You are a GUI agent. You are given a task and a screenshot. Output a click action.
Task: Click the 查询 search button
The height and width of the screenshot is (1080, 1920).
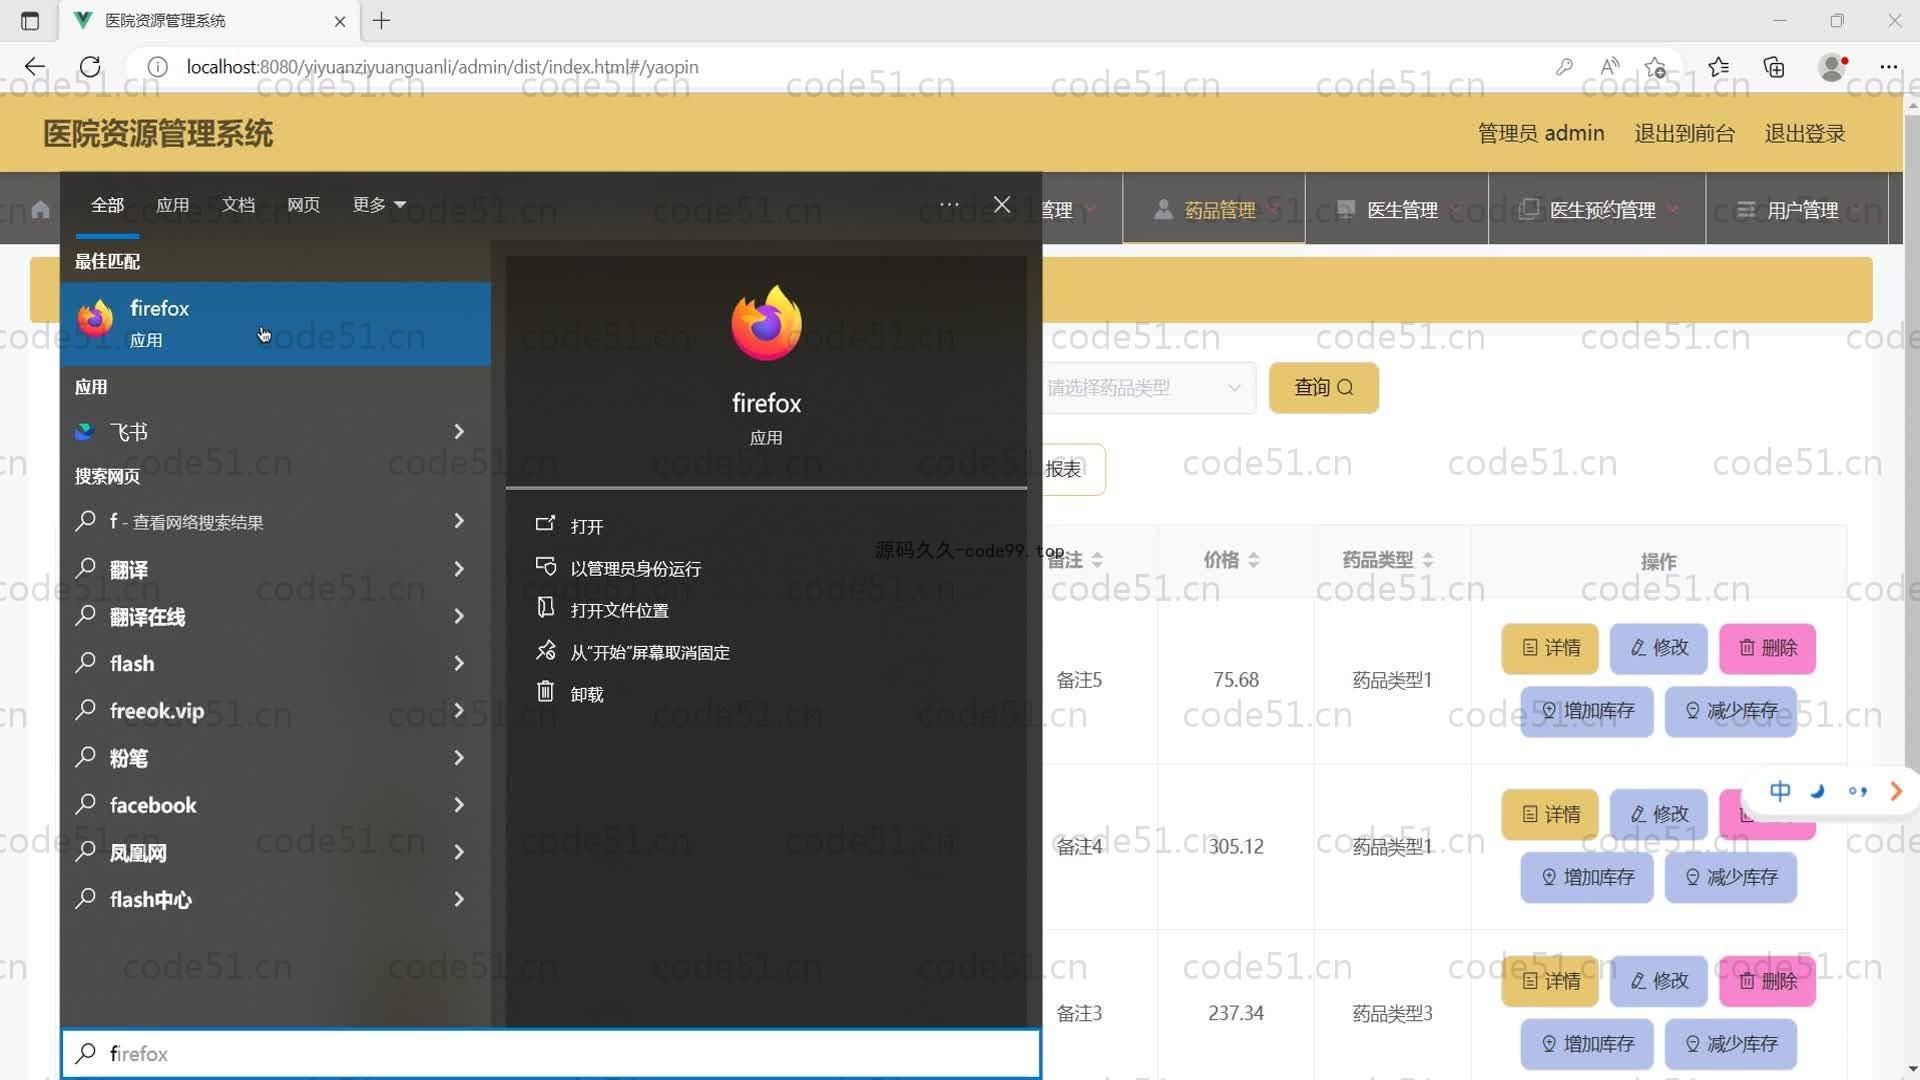(x=1323, y=388)
